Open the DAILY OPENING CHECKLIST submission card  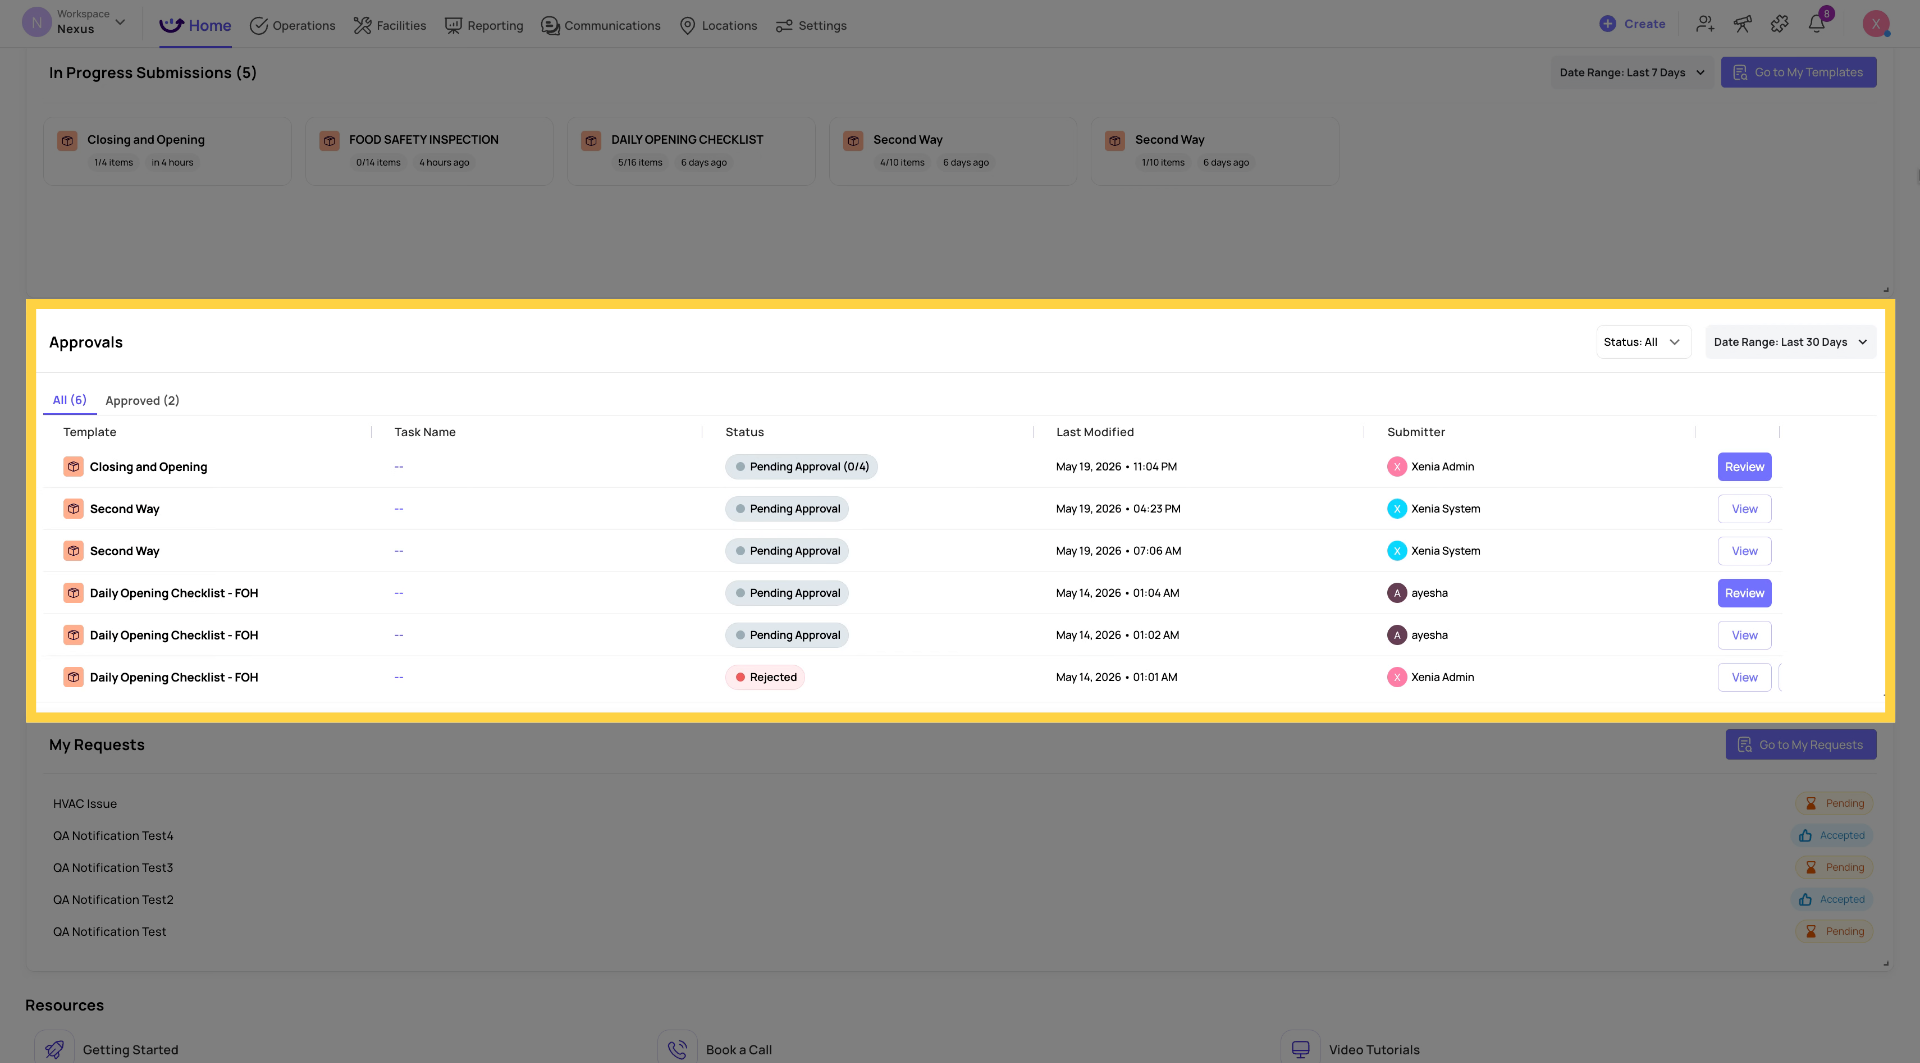691,151
